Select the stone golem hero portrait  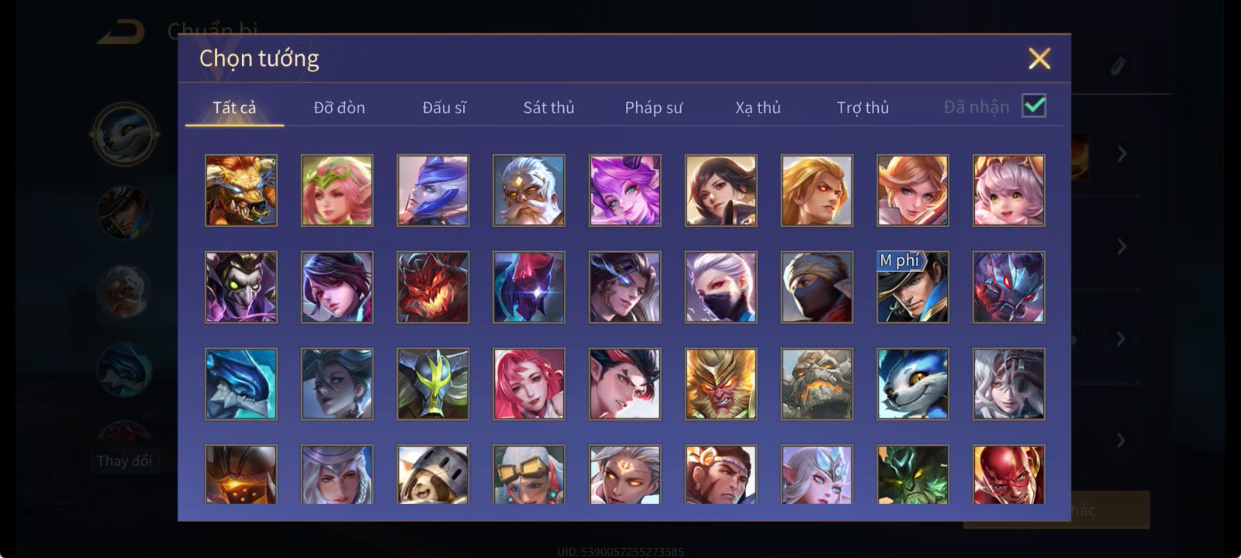pyautogui.click(x=817, y=384)
